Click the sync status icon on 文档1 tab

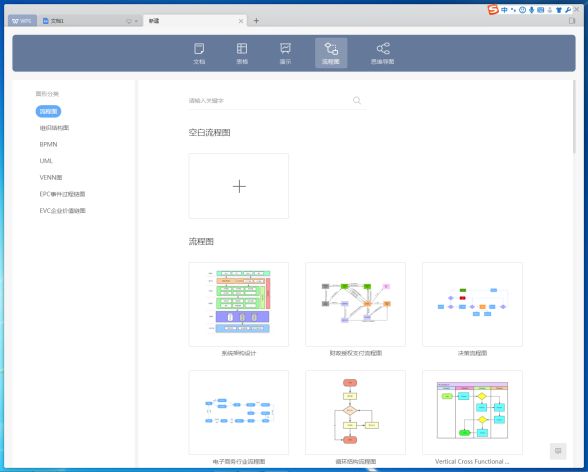(129, 21)
